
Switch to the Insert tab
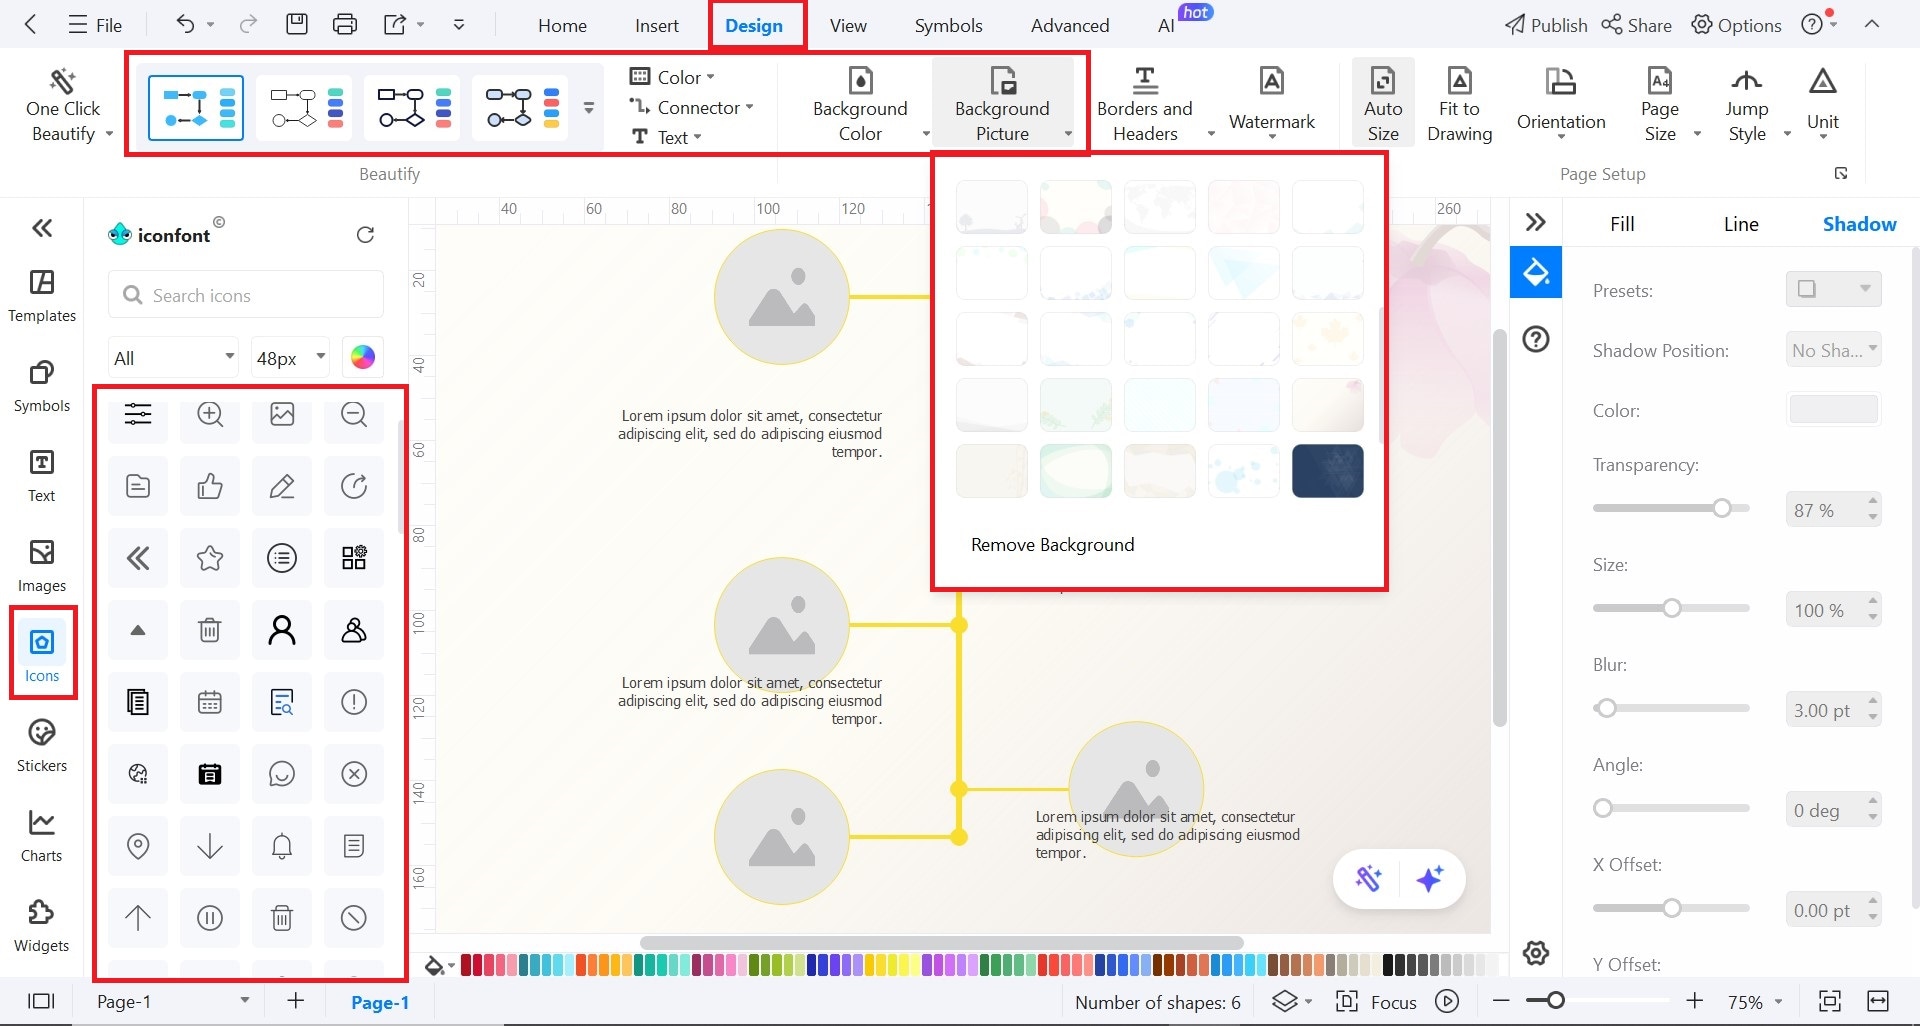656,25
